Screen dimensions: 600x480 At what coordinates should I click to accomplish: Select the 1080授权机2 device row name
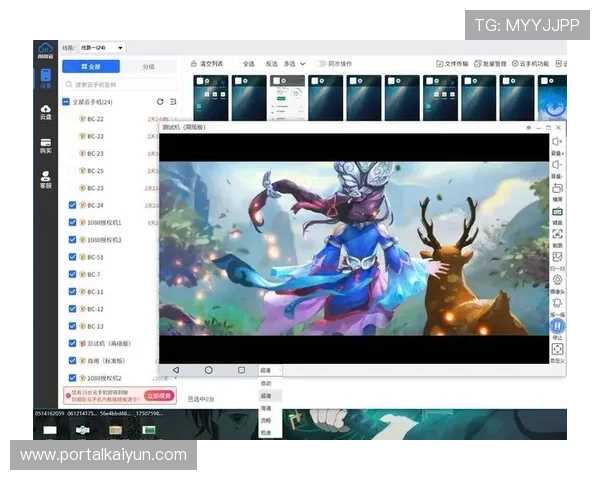pos(104,378)
